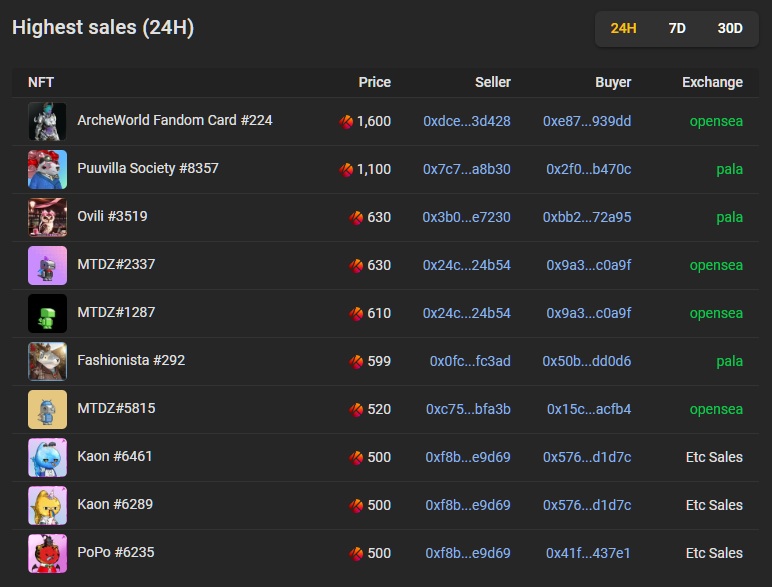Click the Buyer column header
Screen dimensions: 772x587
pyautogui.click(x=613, y=82)
